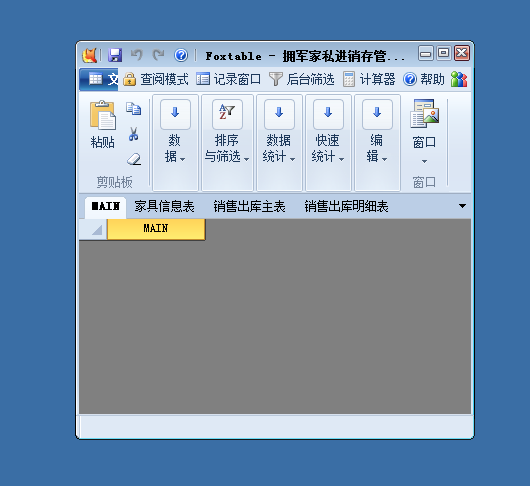Expand the 数据统计 dropdown

[279, 143]
